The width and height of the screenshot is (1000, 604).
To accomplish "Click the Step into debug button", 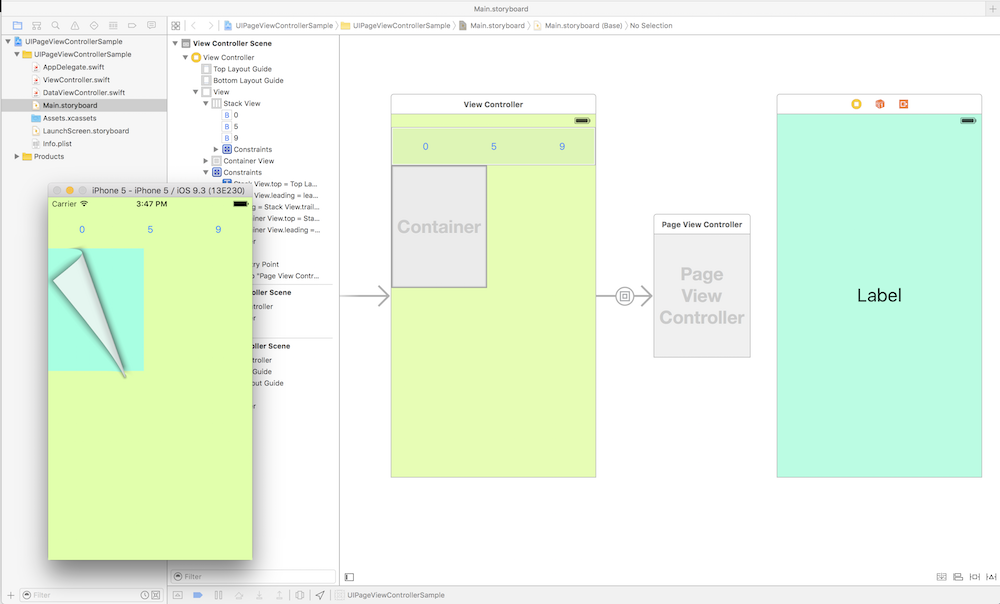I will (259, 595).
